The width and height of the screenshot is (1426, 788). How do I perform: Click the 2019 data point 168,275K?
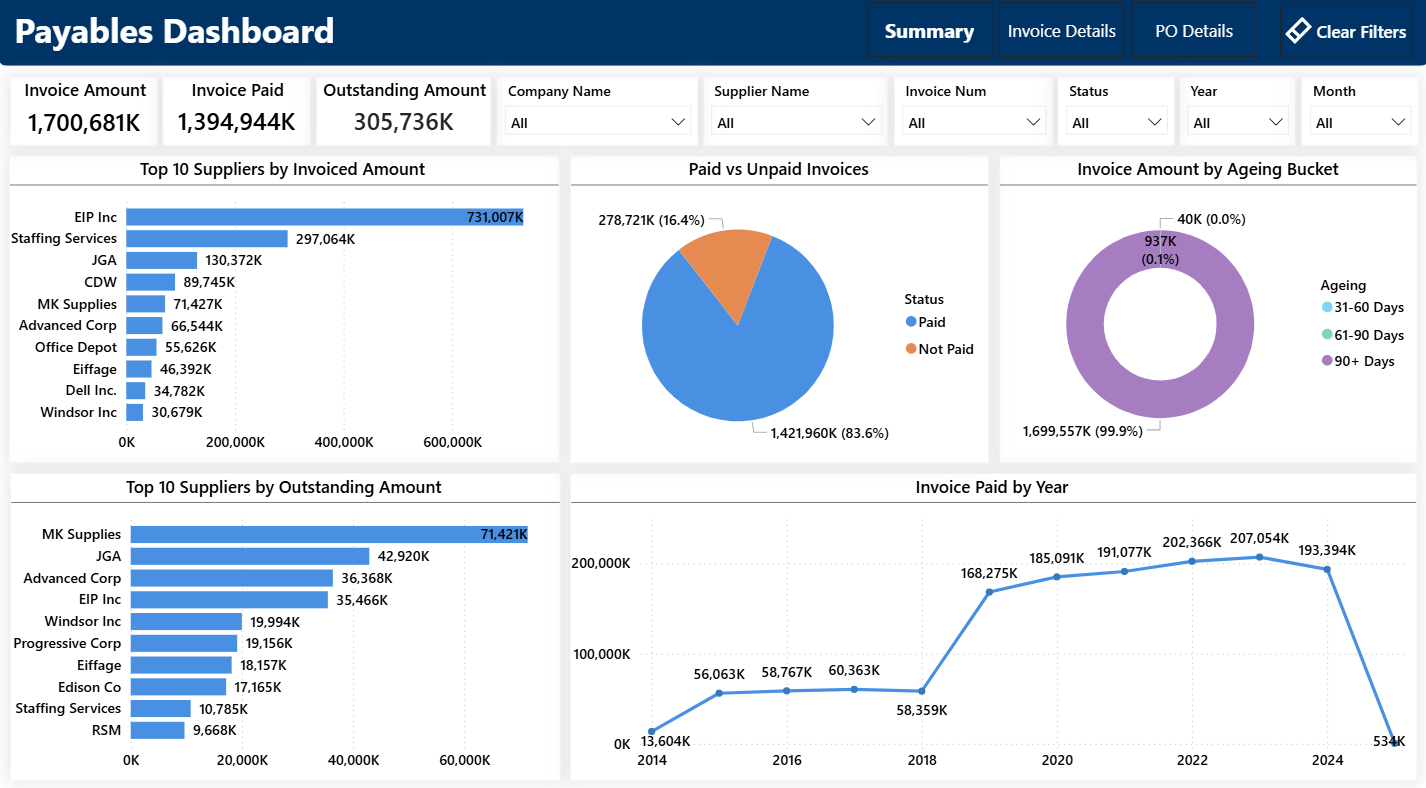click(x=989, y=592)
